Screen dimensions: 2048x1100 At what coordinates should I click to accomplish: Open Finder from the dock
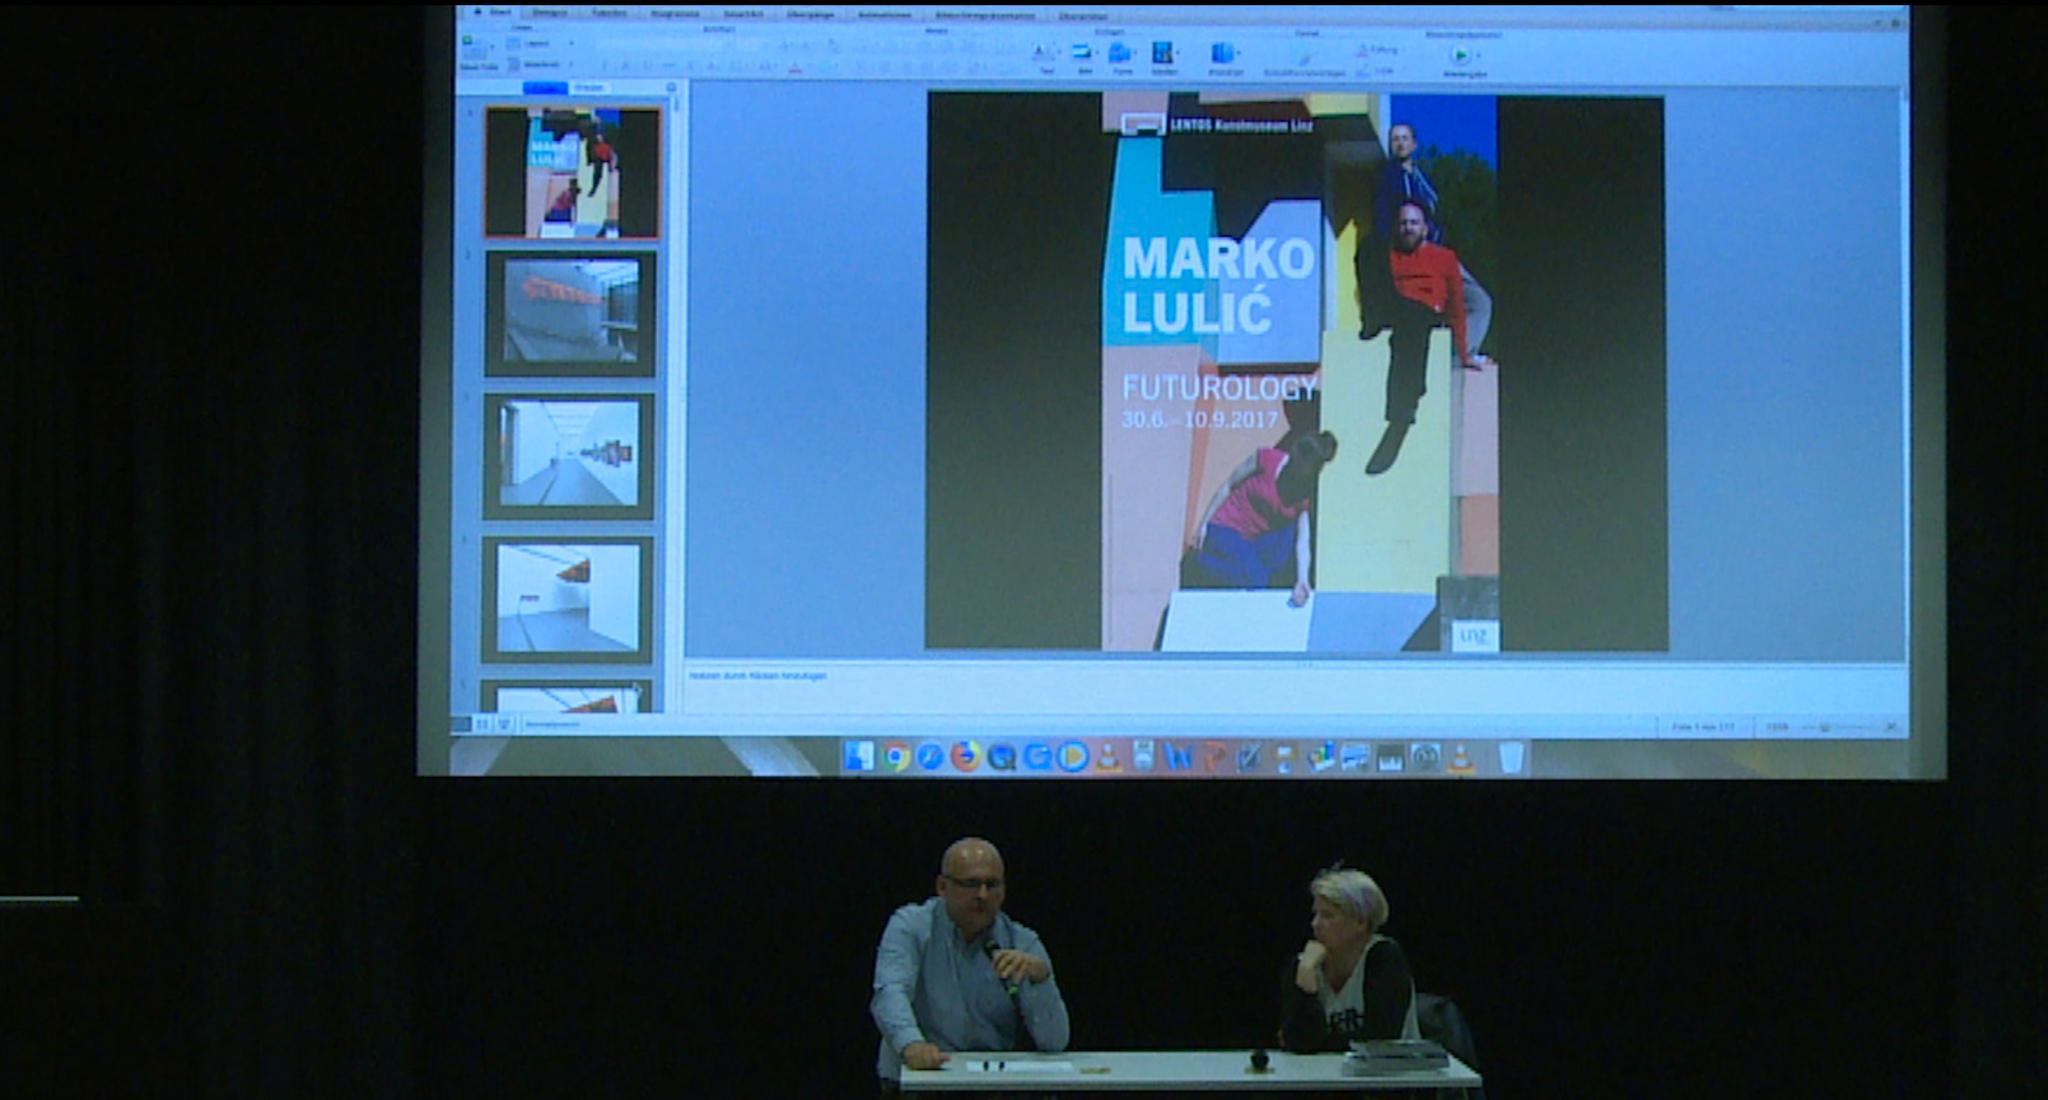point(859,757)
